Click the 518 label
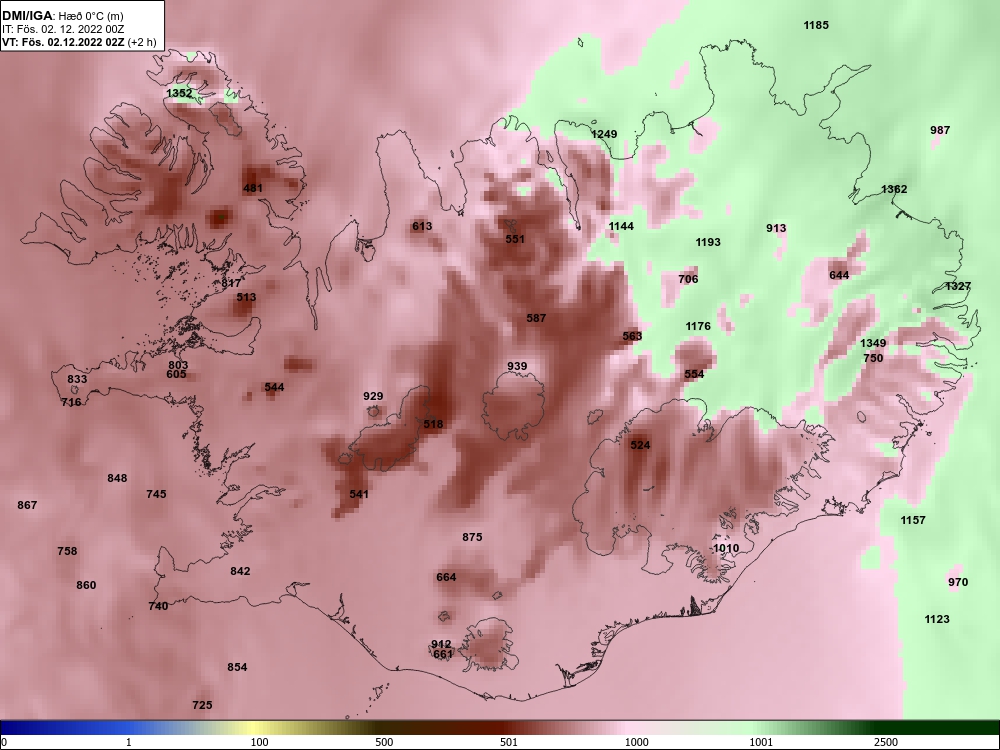Screen dimensions: 1000x750 click(433, 424)
